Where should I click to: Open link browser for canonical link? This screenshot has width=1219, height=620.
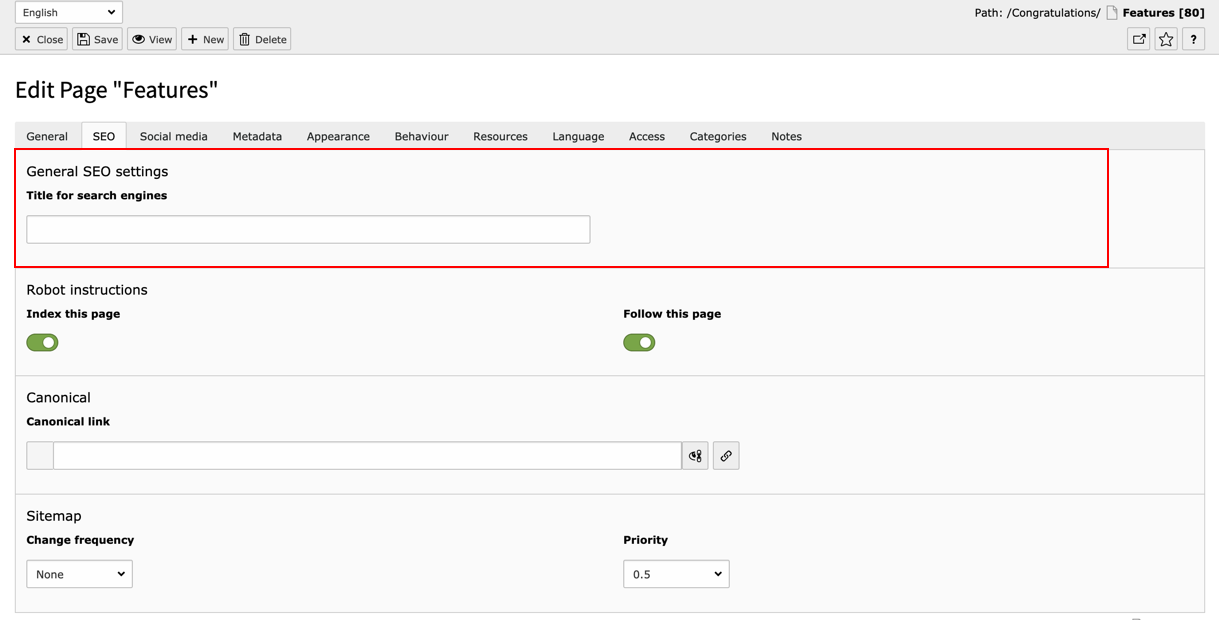coord(726,456)
